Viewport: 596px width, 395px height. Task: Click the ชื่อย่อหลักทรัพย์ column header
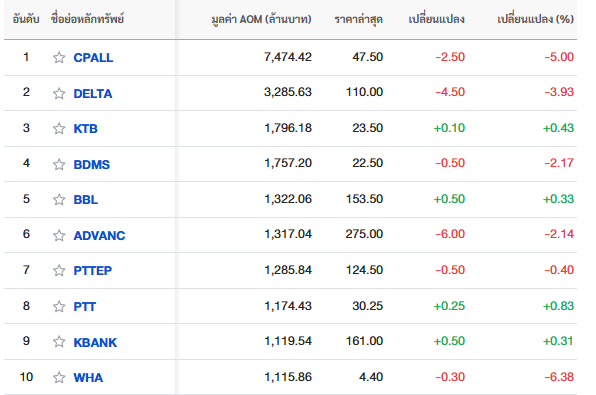(x=87, y=19)
